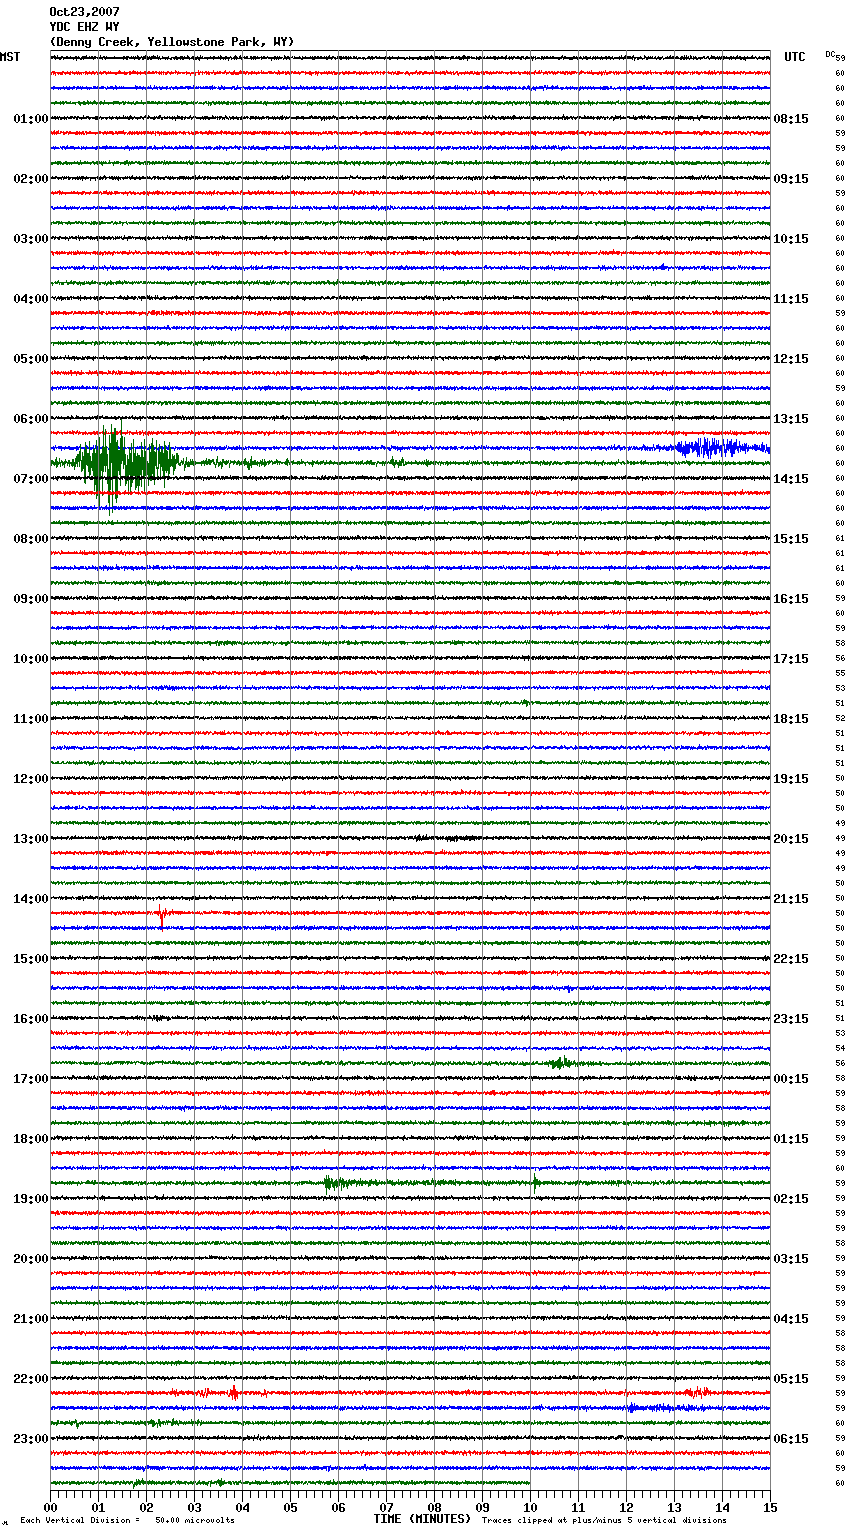850x1534 pixels.
Task: Select the 16:00 MST row label
Action: click(30, 1019)
